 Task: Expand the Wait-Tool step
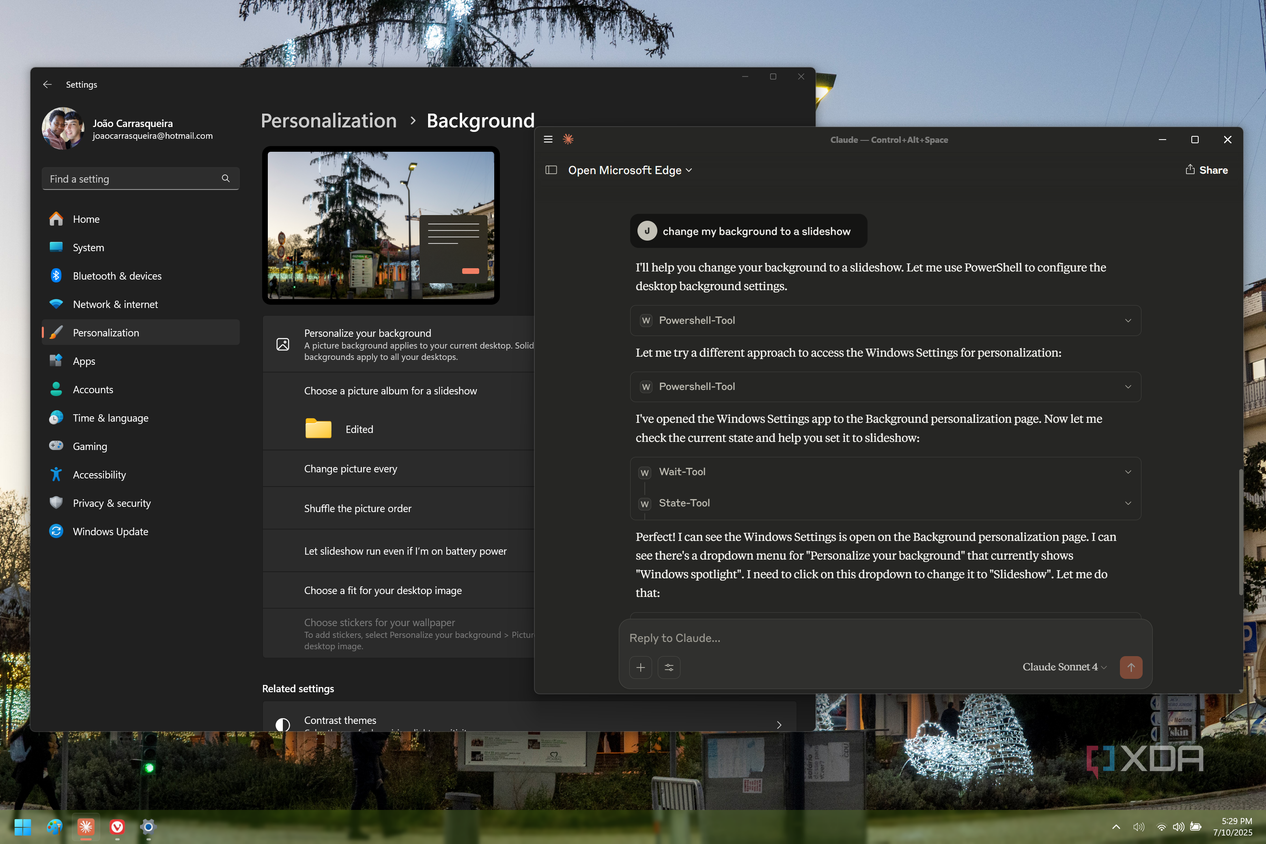[x=885, y=472]
